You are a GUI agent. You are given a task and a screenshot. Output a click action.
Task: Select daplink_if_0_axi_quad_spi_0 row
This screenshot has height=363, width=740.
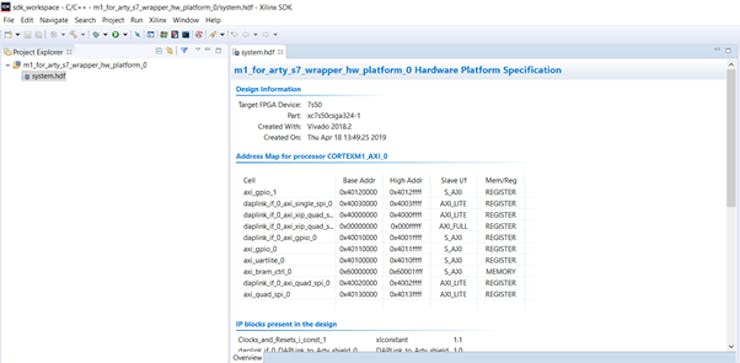point(286,283)
